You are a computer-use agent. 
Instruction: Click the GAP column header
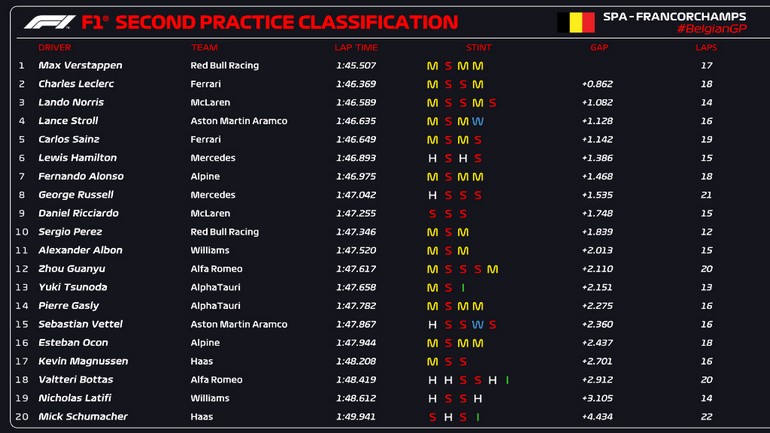point(599,47)
